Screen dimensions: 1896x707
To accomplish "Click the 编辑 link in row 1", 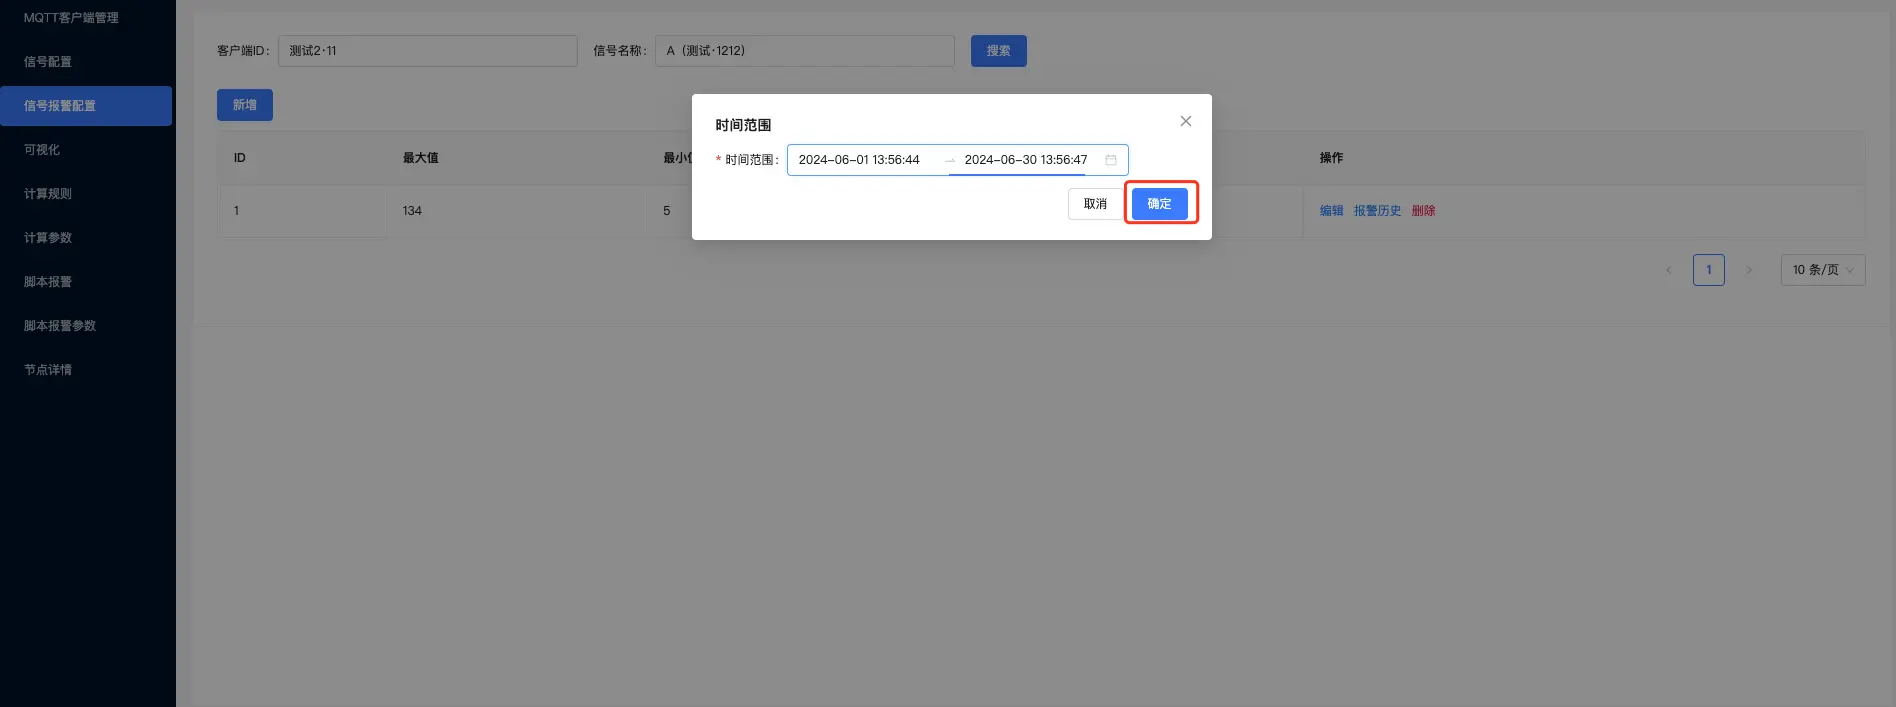I will click(1331, 211).
